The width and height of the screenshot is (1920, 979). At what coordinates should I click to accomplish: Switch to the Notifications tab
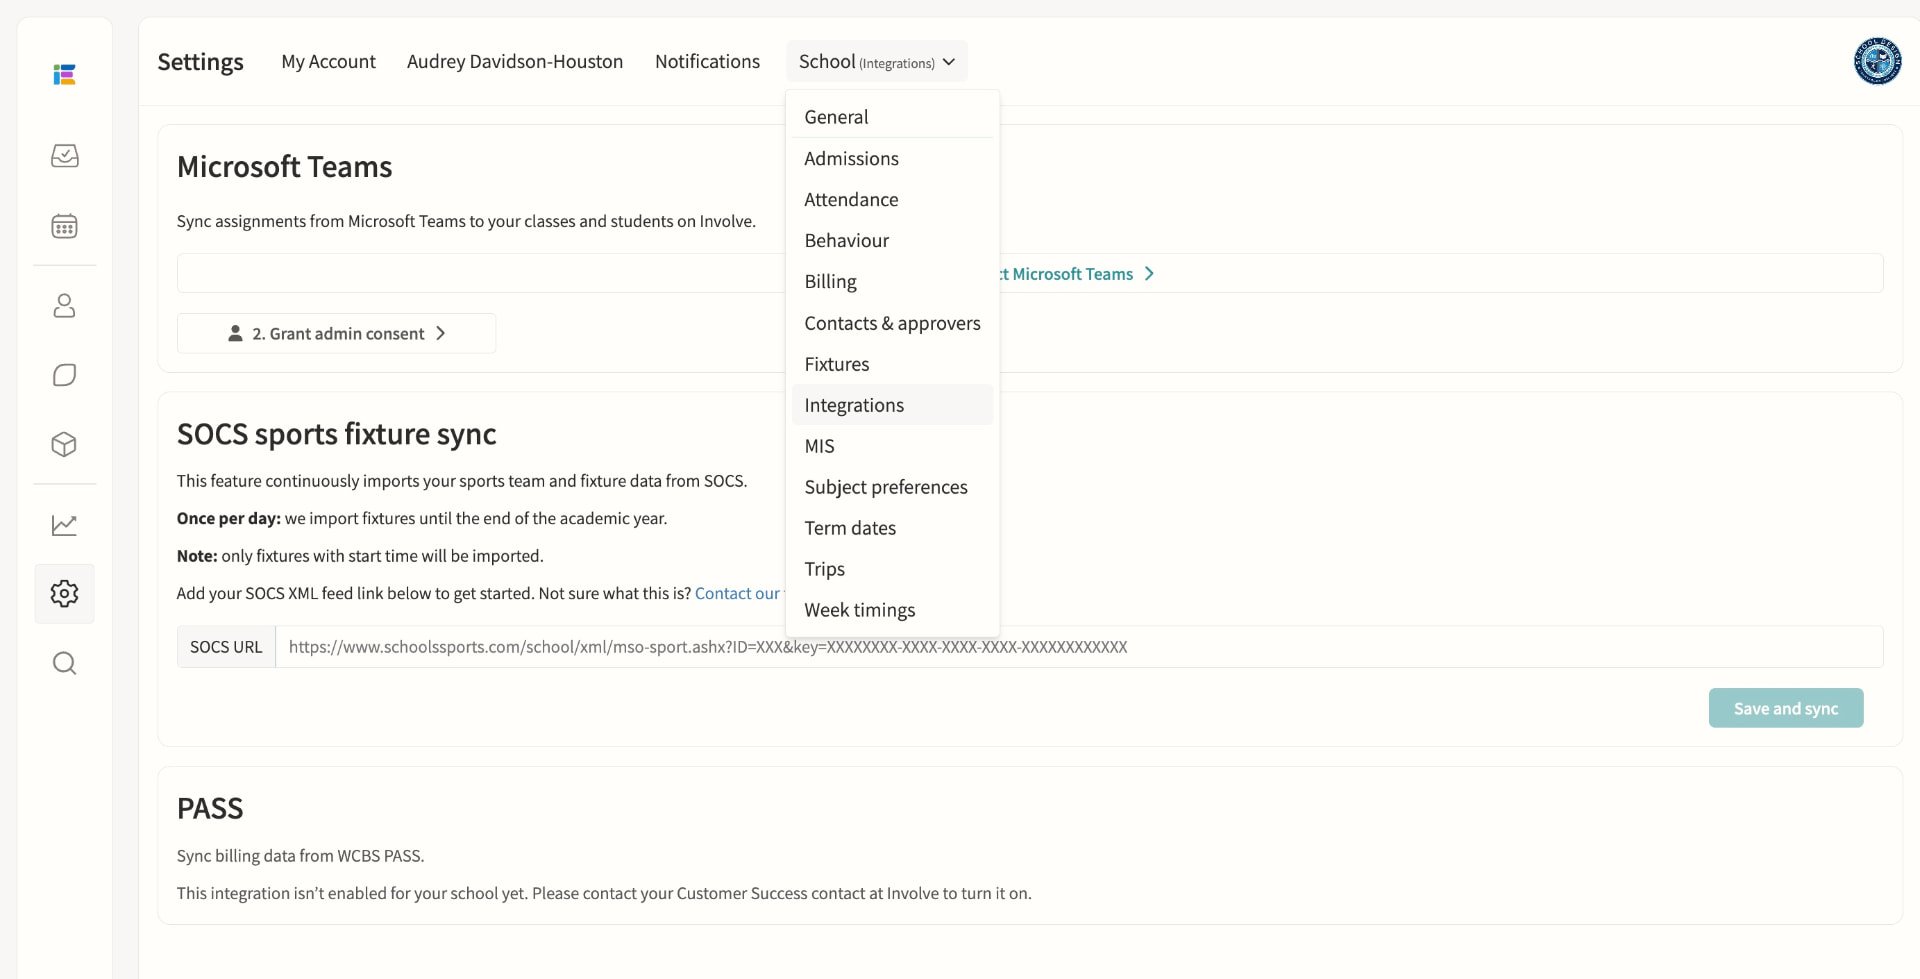(x=707, y=62)
